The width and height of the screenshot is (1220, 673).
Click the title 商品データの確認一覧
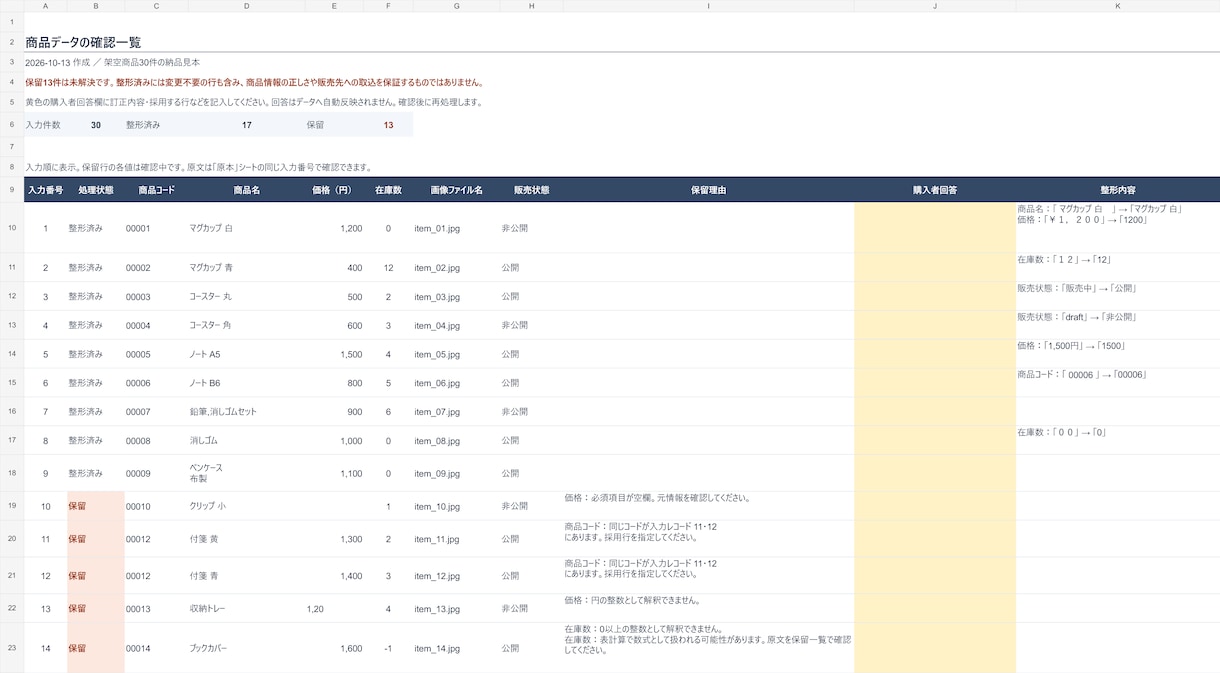(83, 43)
